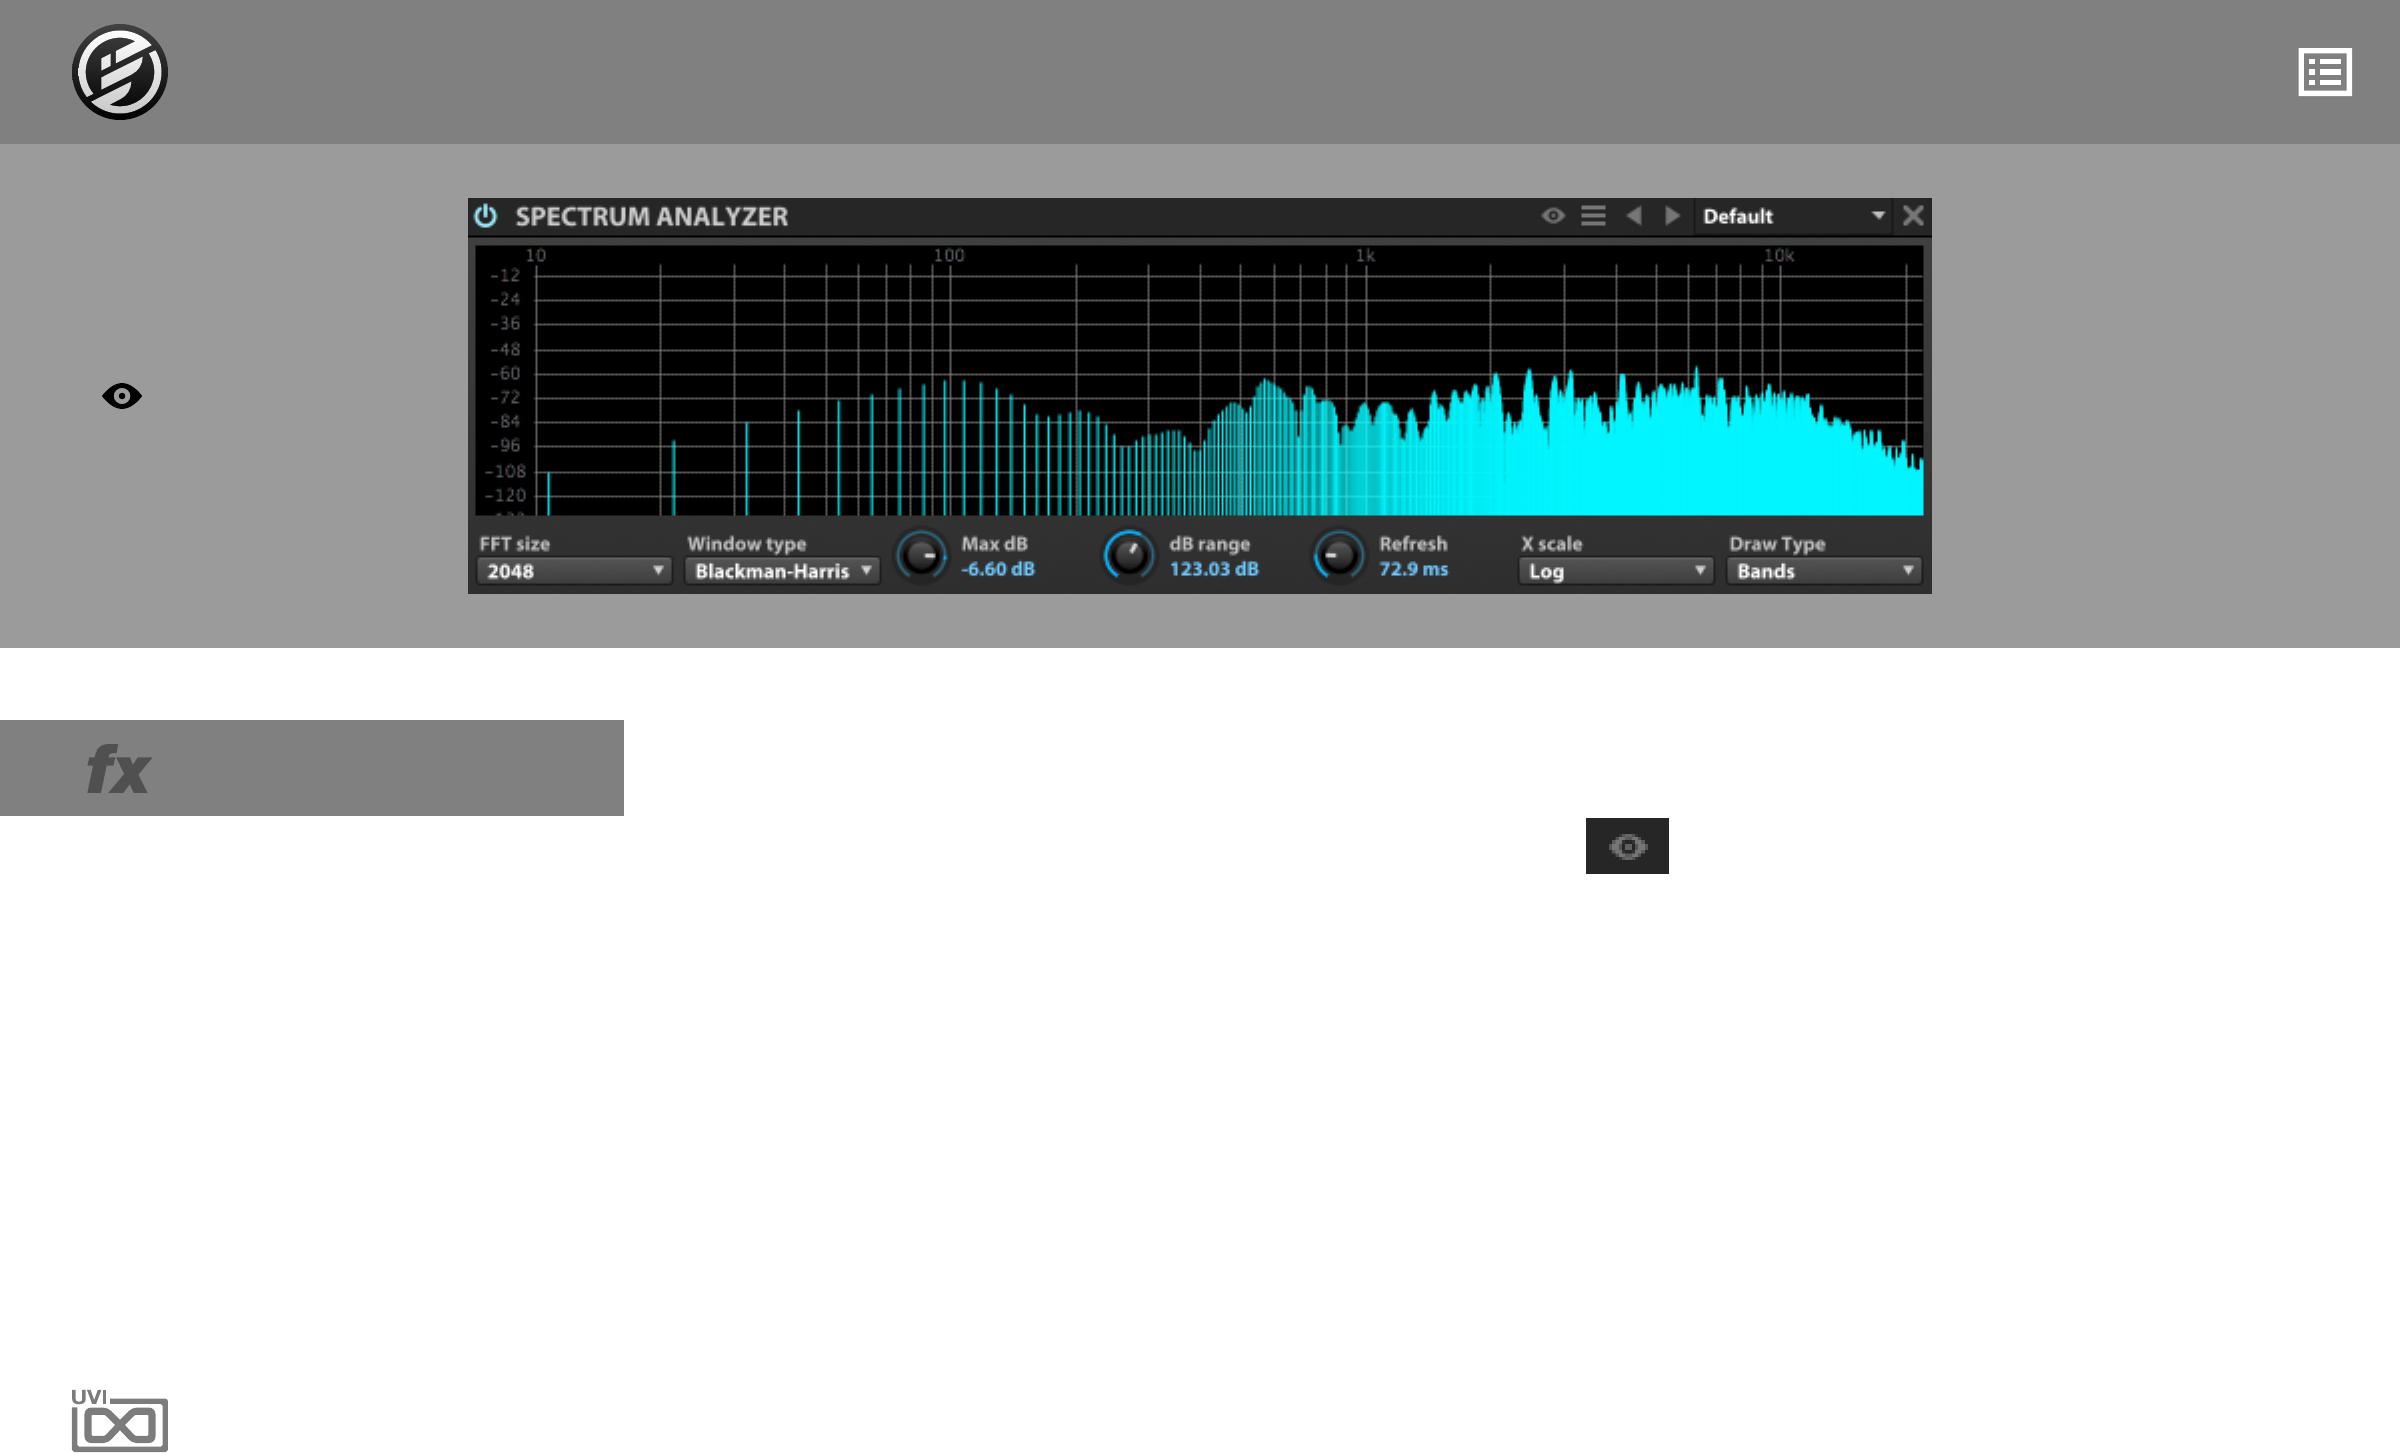Viewport: 2400px width, 1453px height.
Task: Open the preset hamburger menu icon
Action: pyautogui.click(x=1593, y=216)
